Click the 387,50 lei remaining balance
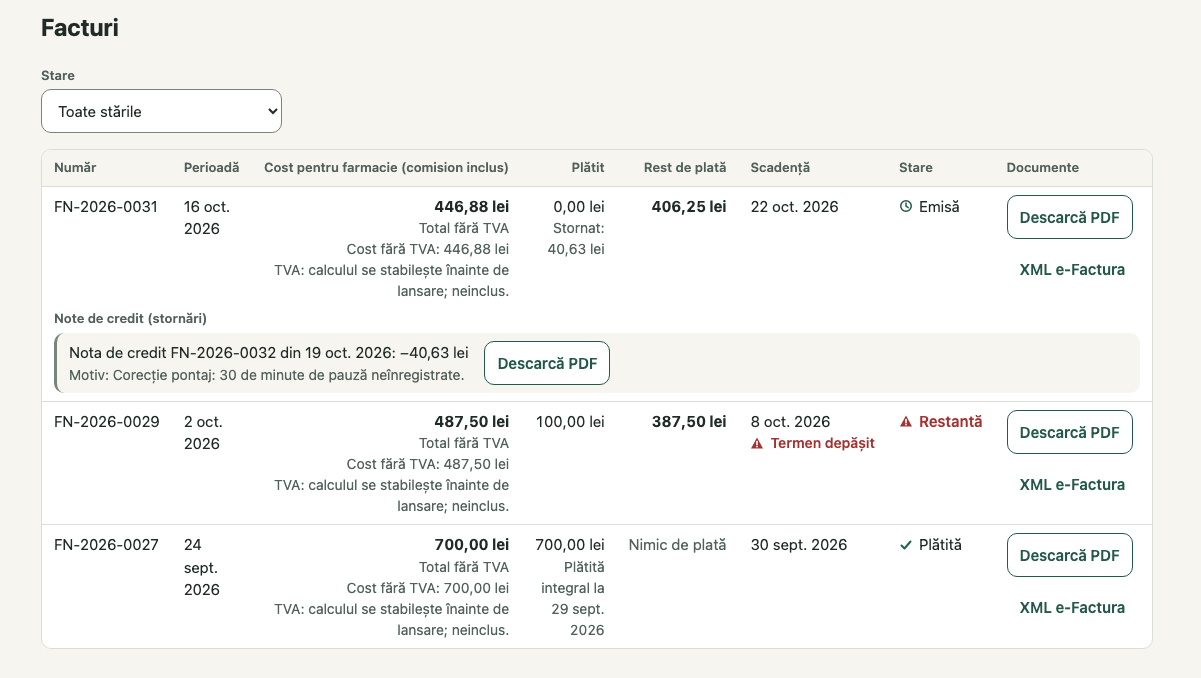Viewport: 1201px width, 678px height. pyautogui.click(x=689, y=422)
